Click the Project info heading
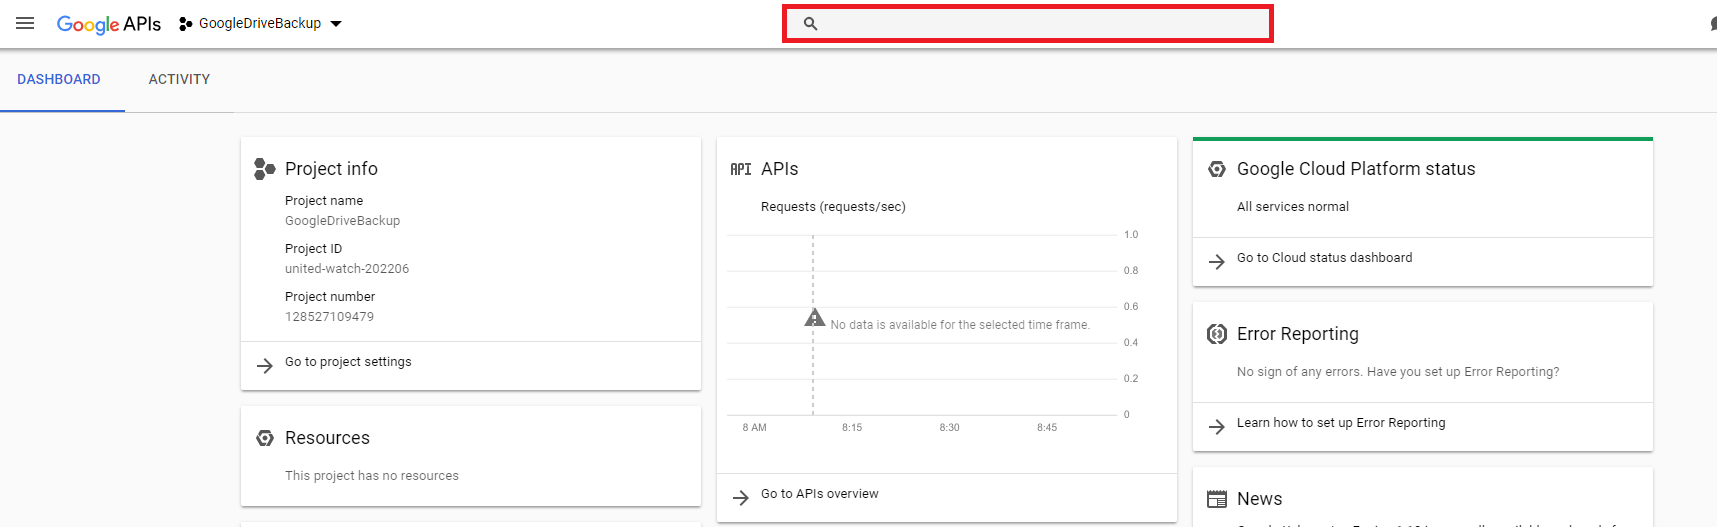 [x=331, y=169]
